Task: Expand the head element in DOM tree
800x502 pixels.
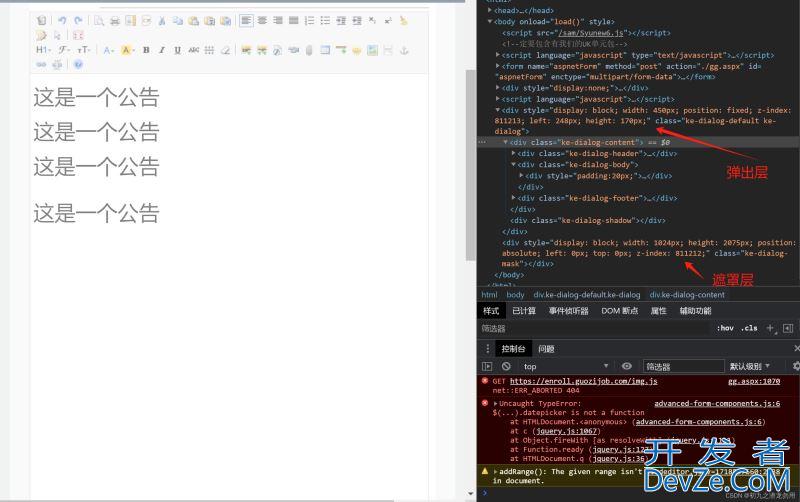Action: point(490,10)
